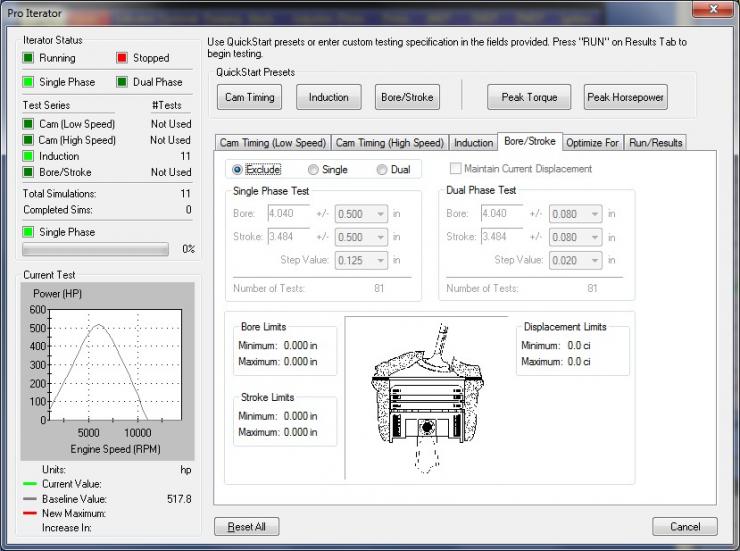Open the Induction tab

pyautogui.click(x=473, y=142)
